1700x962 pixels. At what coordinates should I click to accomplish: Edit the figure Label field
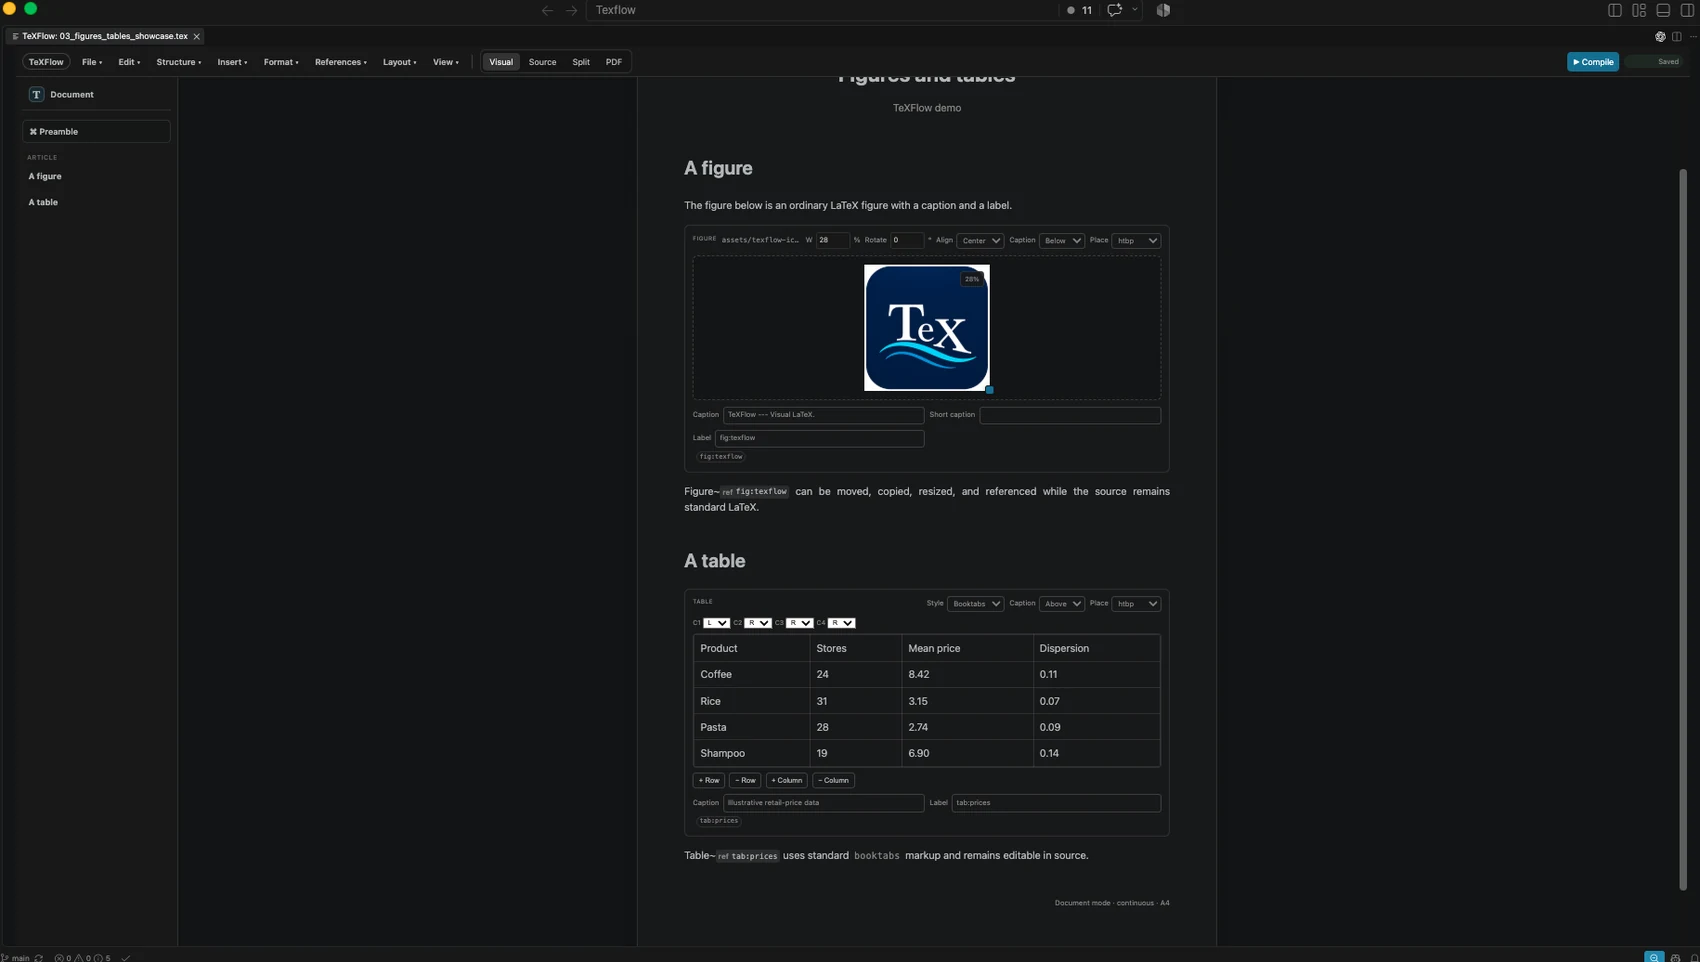coord(819,438)
